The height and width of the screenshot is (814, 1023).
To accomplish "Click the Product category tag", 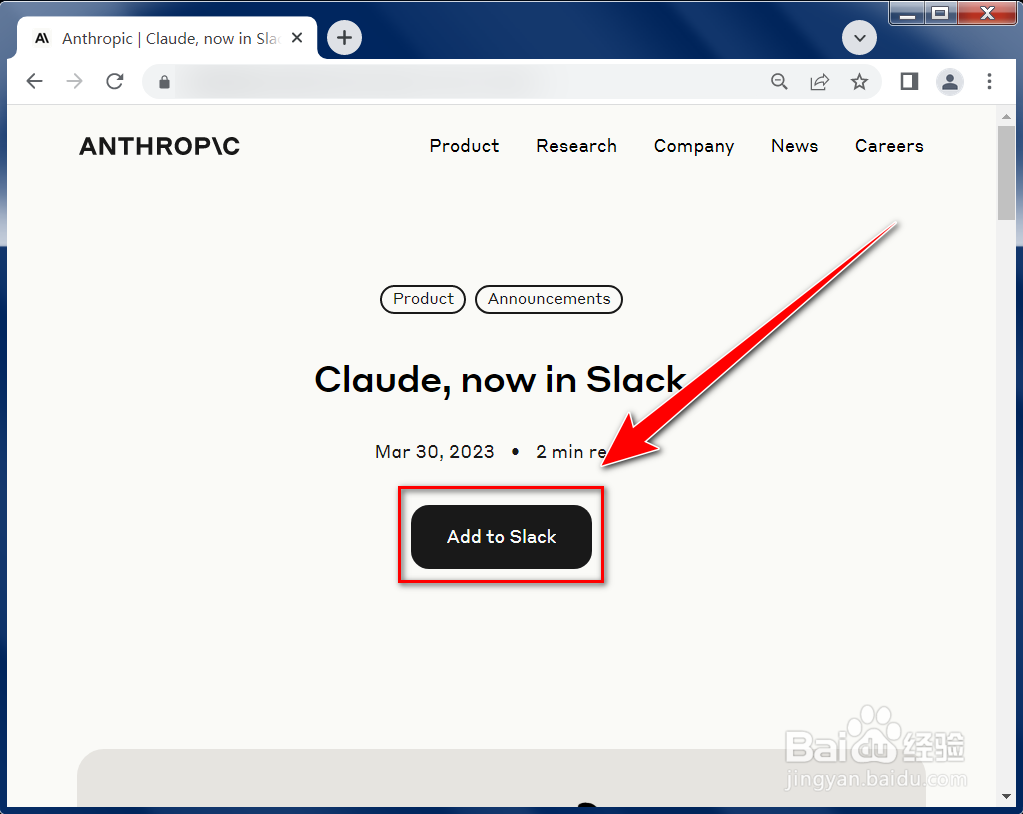I will [423, 299].
